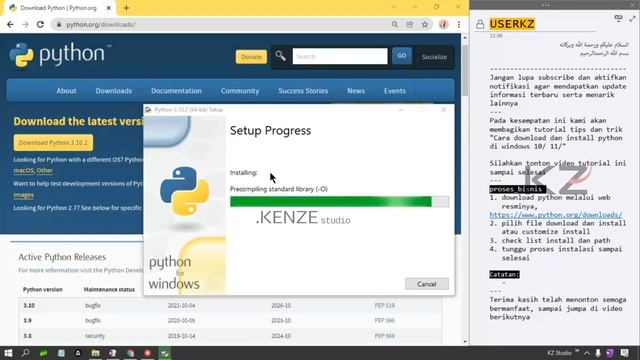The width and height of the screenshot is (640, 360).
Task: Bookmark this page with the star icon
Action: click(425, 24)
